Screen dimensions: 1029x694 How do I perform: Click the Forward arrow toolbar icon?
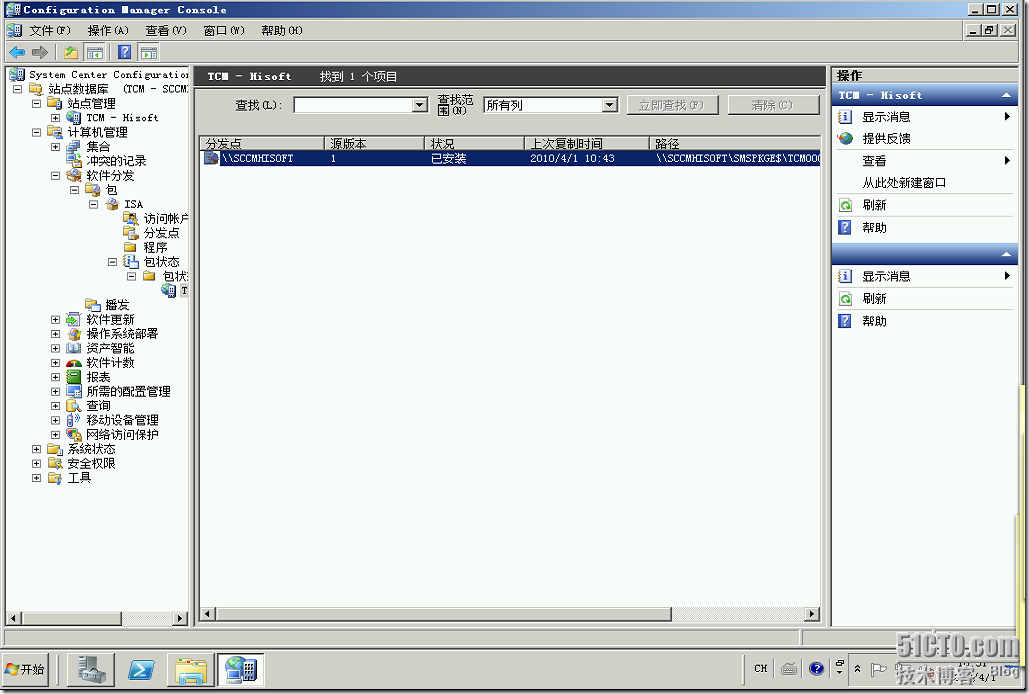40,52
